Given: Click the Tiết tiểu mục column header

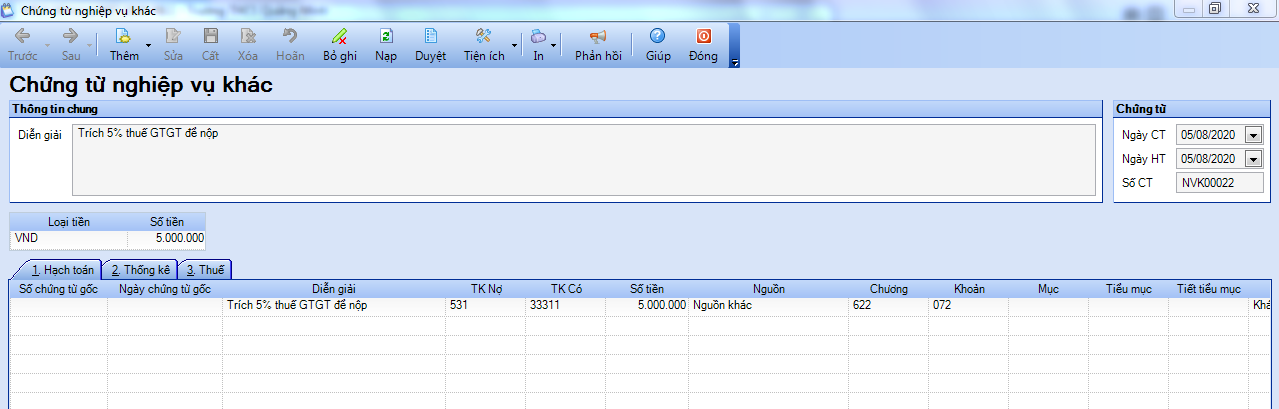Looking at the screenshot, I should 1208,289.
